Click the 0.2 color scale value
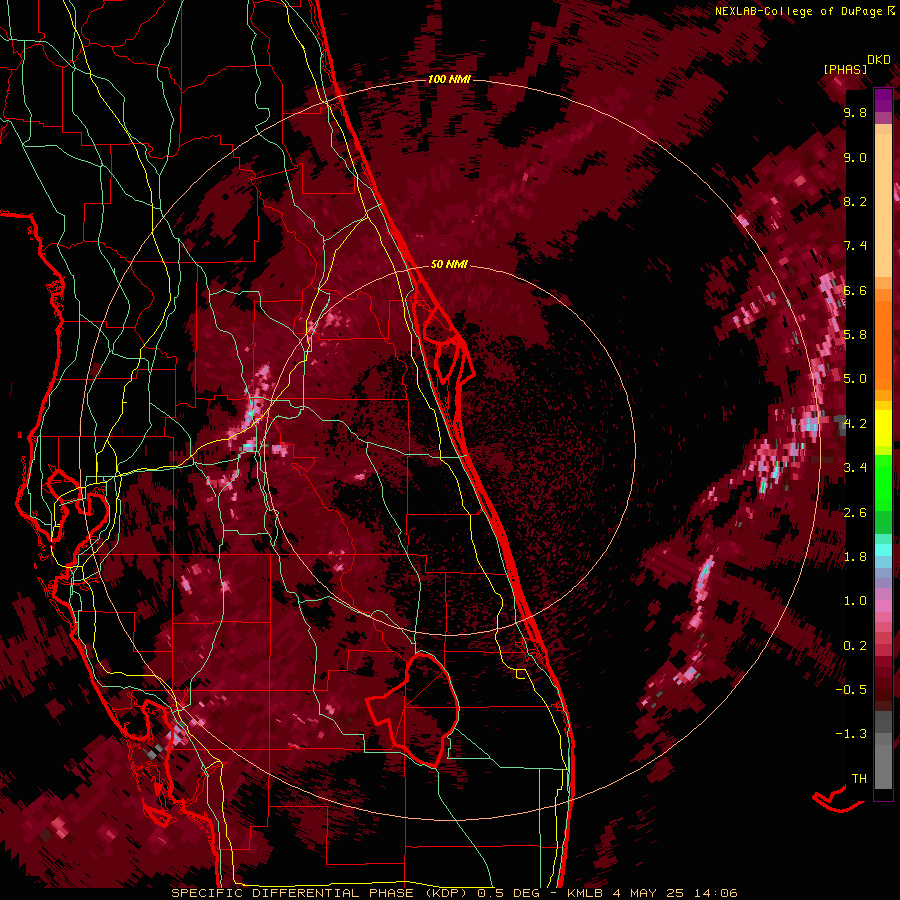This screenshot has width=900, height=900. pyautogui.click(x=855, y=645)
